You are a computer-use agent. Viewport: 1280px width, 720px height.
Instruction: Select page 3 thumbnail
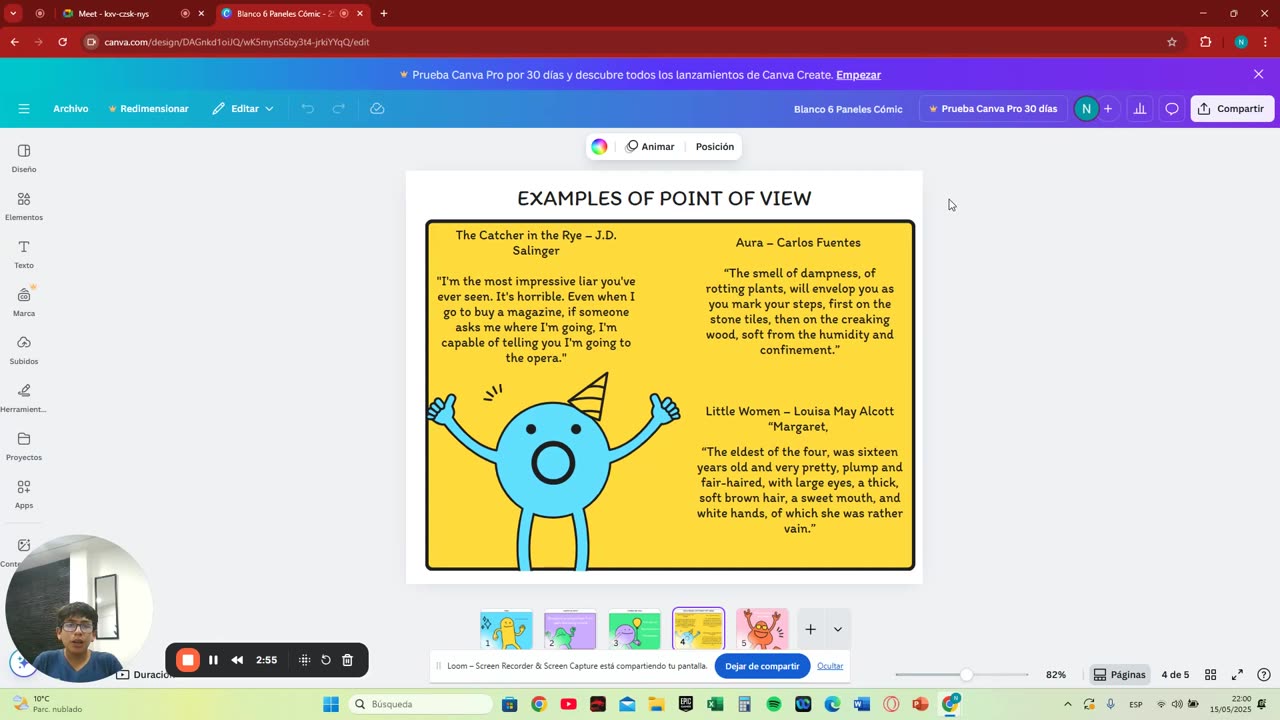634,629
